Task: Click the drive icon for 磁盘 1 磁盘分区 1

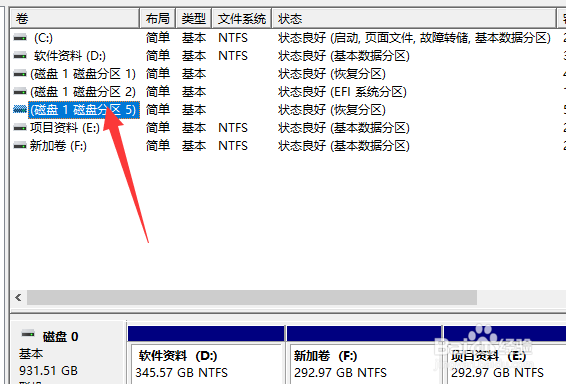Action: [x=20, y=74]
